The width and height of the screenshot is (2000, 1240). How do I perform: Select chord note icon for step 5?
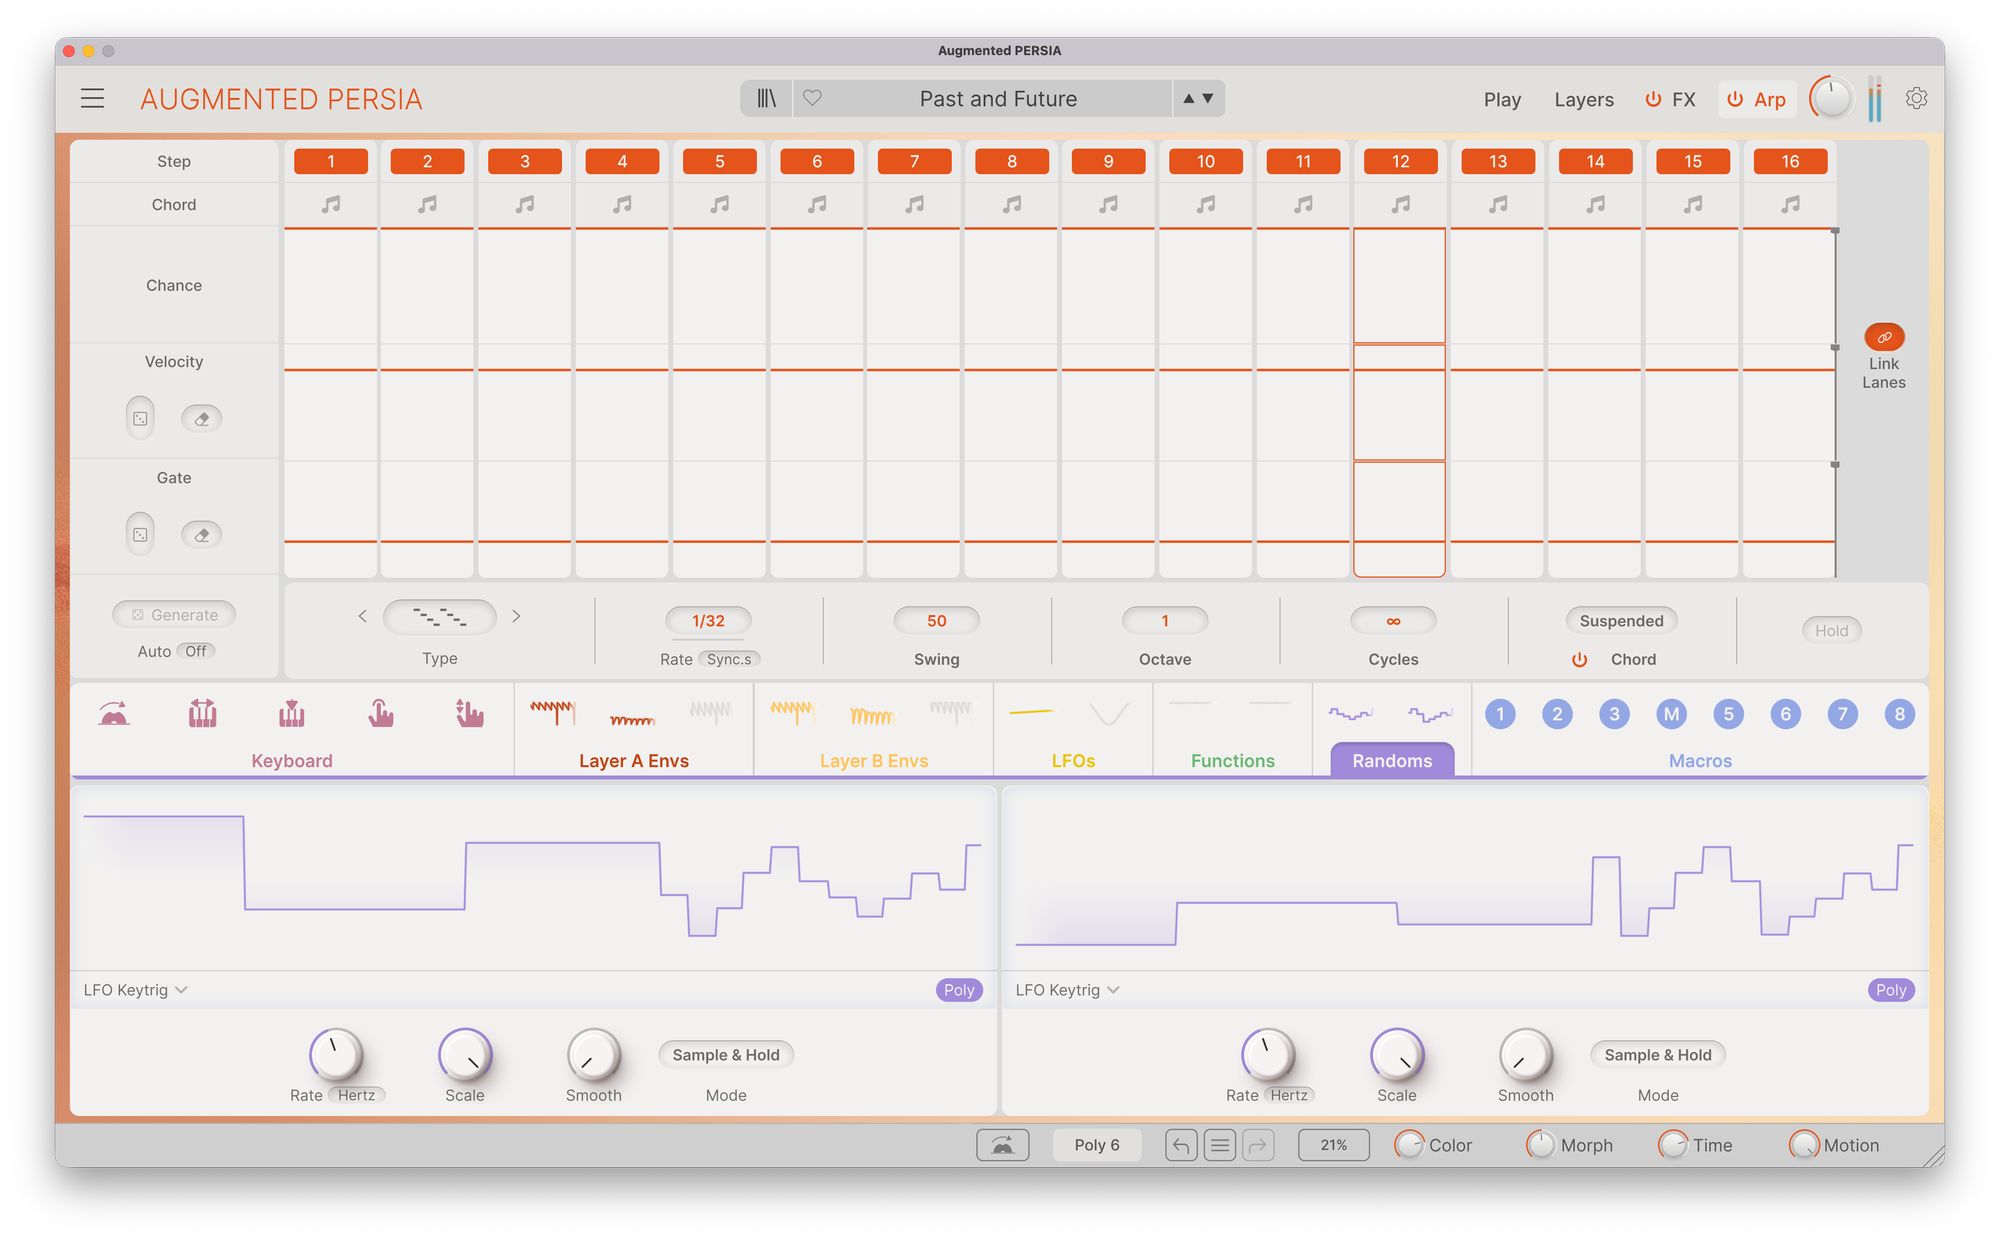(x=719, y=204)
